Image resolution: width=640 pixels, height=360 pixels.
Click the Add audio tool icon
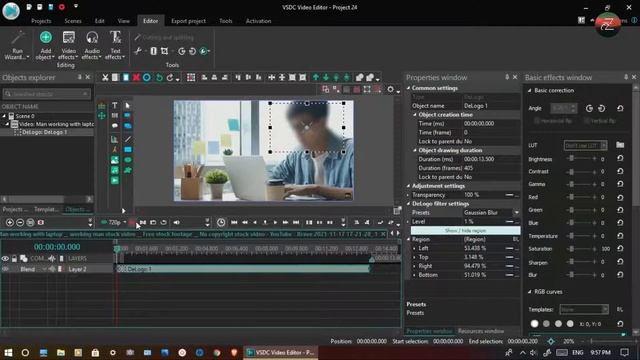tap(115, 170)
